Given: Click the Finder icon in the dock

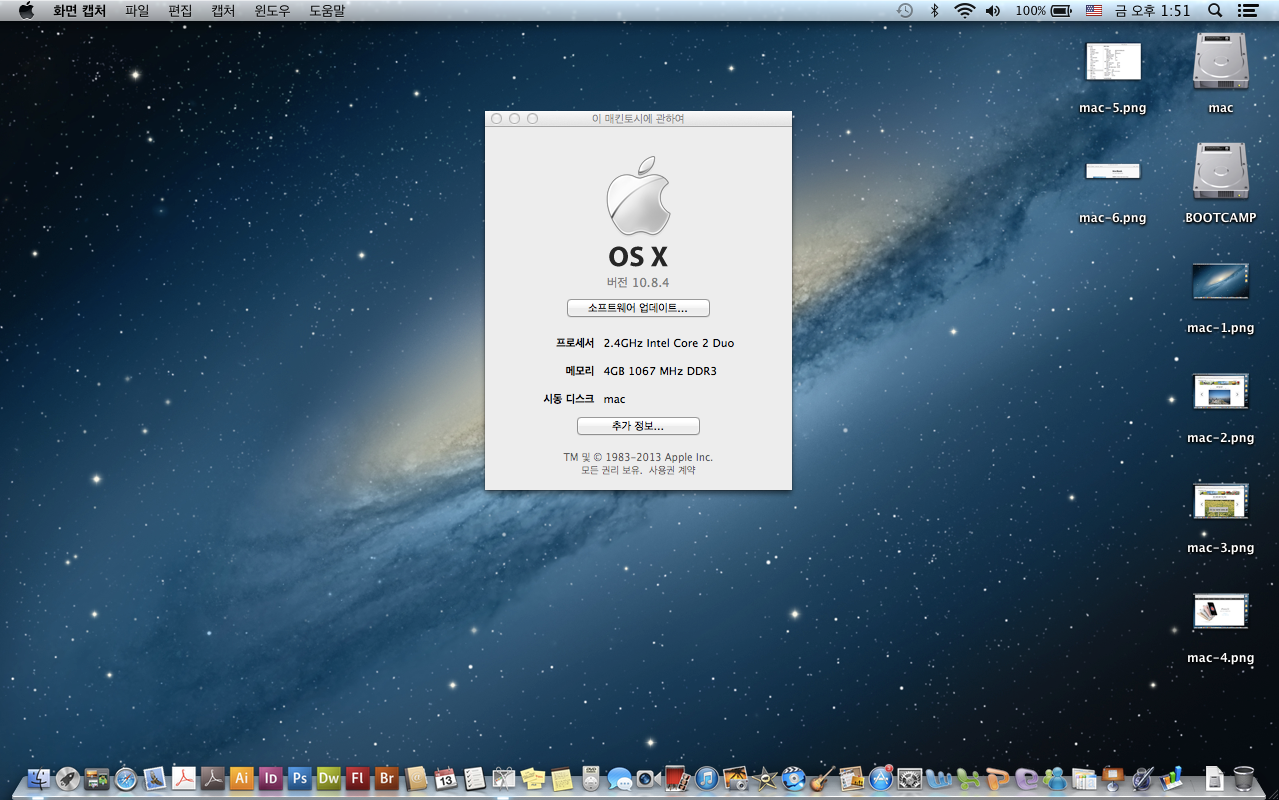Looking at the screenshot, I should [39, 778].
